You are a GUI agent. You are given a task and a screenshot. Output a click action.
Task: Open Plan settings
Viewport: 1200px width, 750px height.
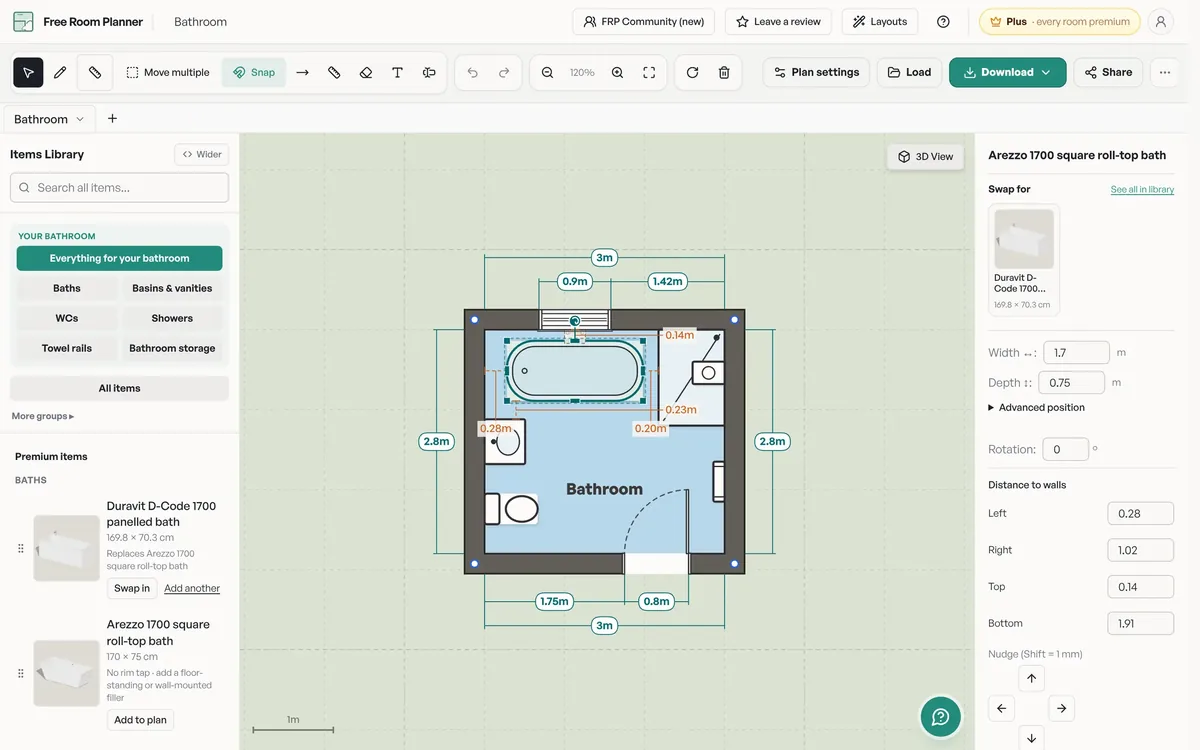pyautogui.click(x=816, y=72)
